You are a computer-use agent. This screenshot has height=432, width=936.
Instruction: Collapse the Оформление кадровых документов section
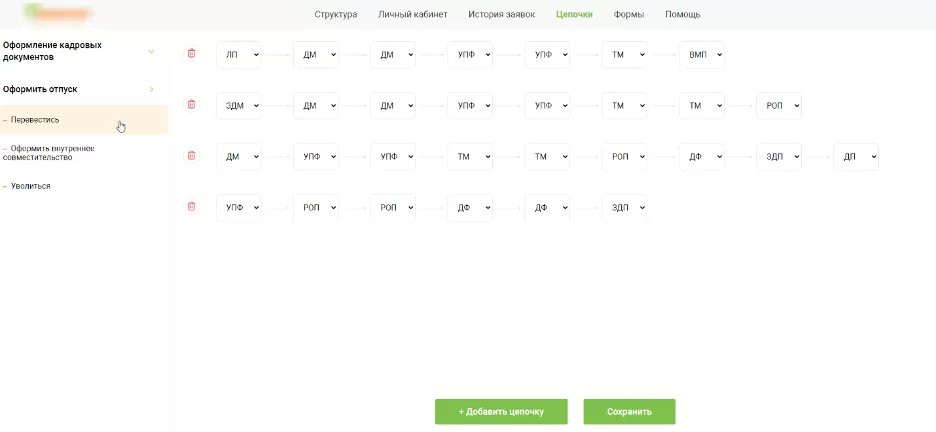(x=151, y=51)
